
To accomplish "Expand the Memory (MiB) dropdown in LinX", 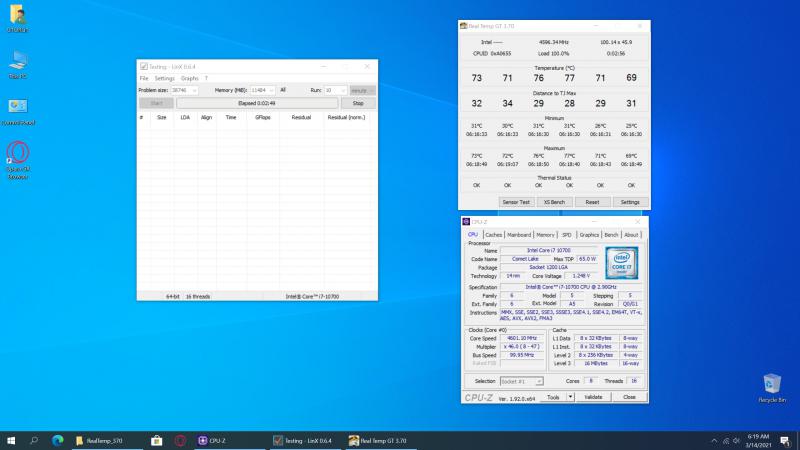I will click(x=271, y=90).
